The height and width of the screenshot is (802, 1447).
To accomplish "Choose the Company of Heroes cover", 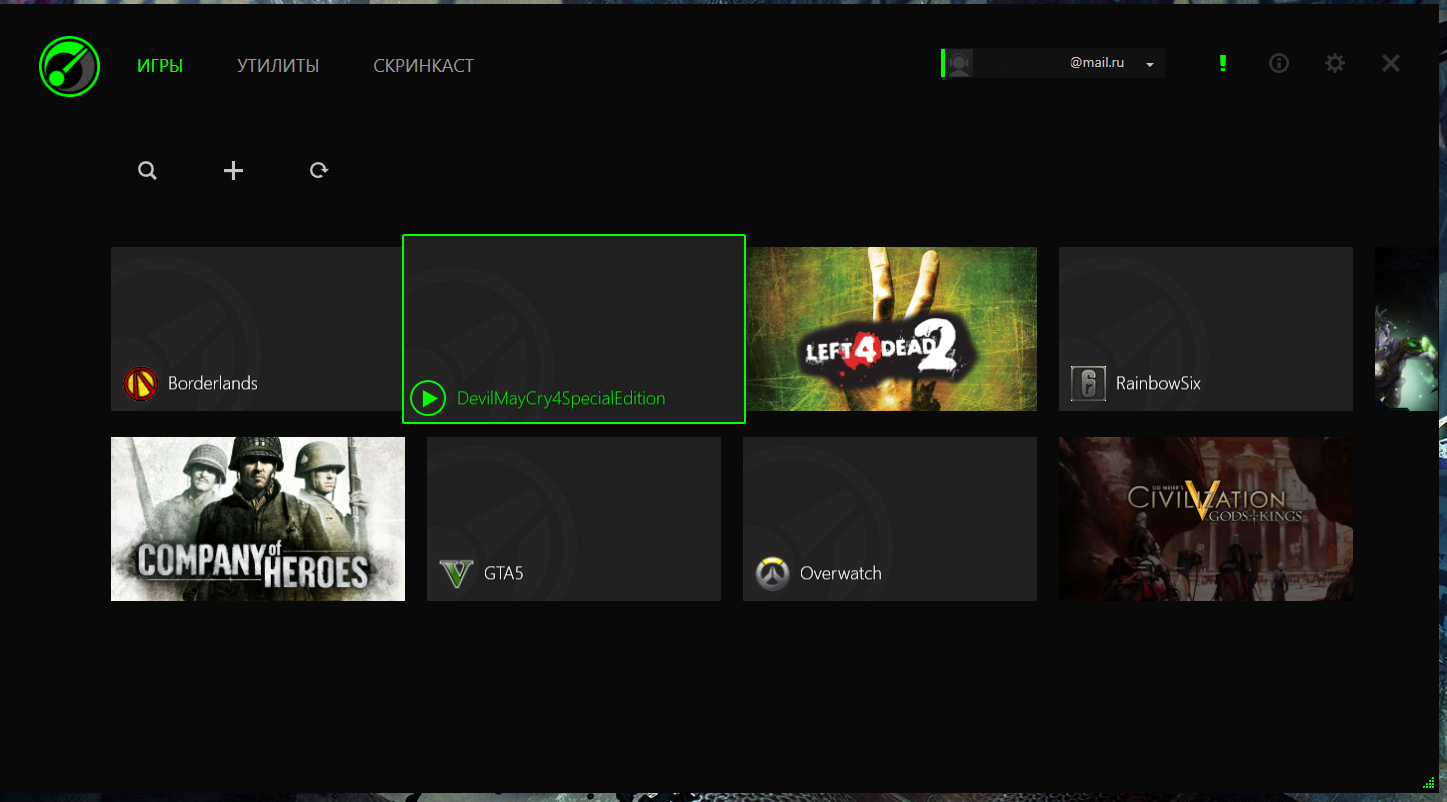I will coord(258,519).
